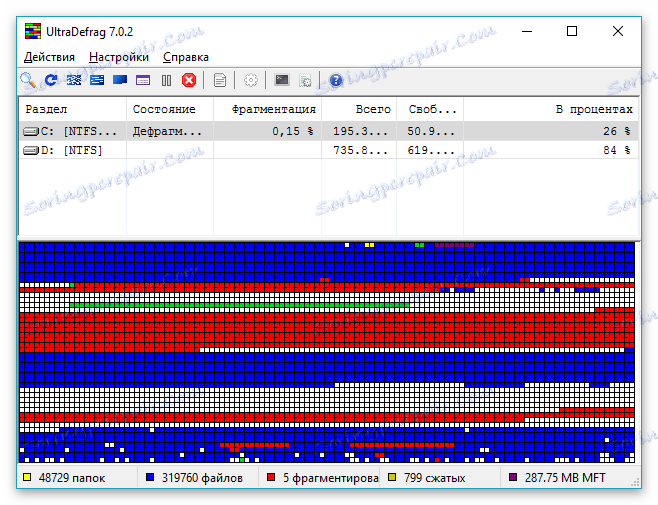658x505 pixels.
Task: Run full optimization solid blue icon
Action: 120,80
